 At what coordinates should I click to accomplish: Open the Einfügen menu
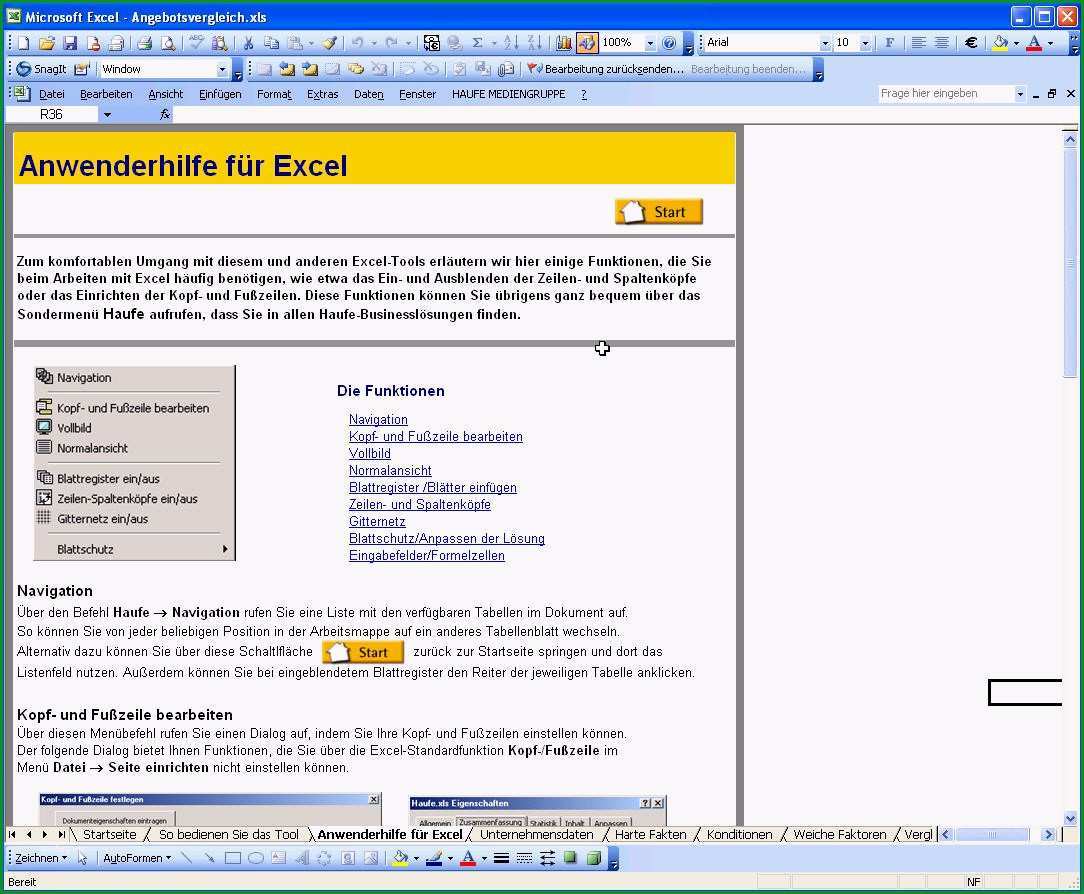point(220,94)
